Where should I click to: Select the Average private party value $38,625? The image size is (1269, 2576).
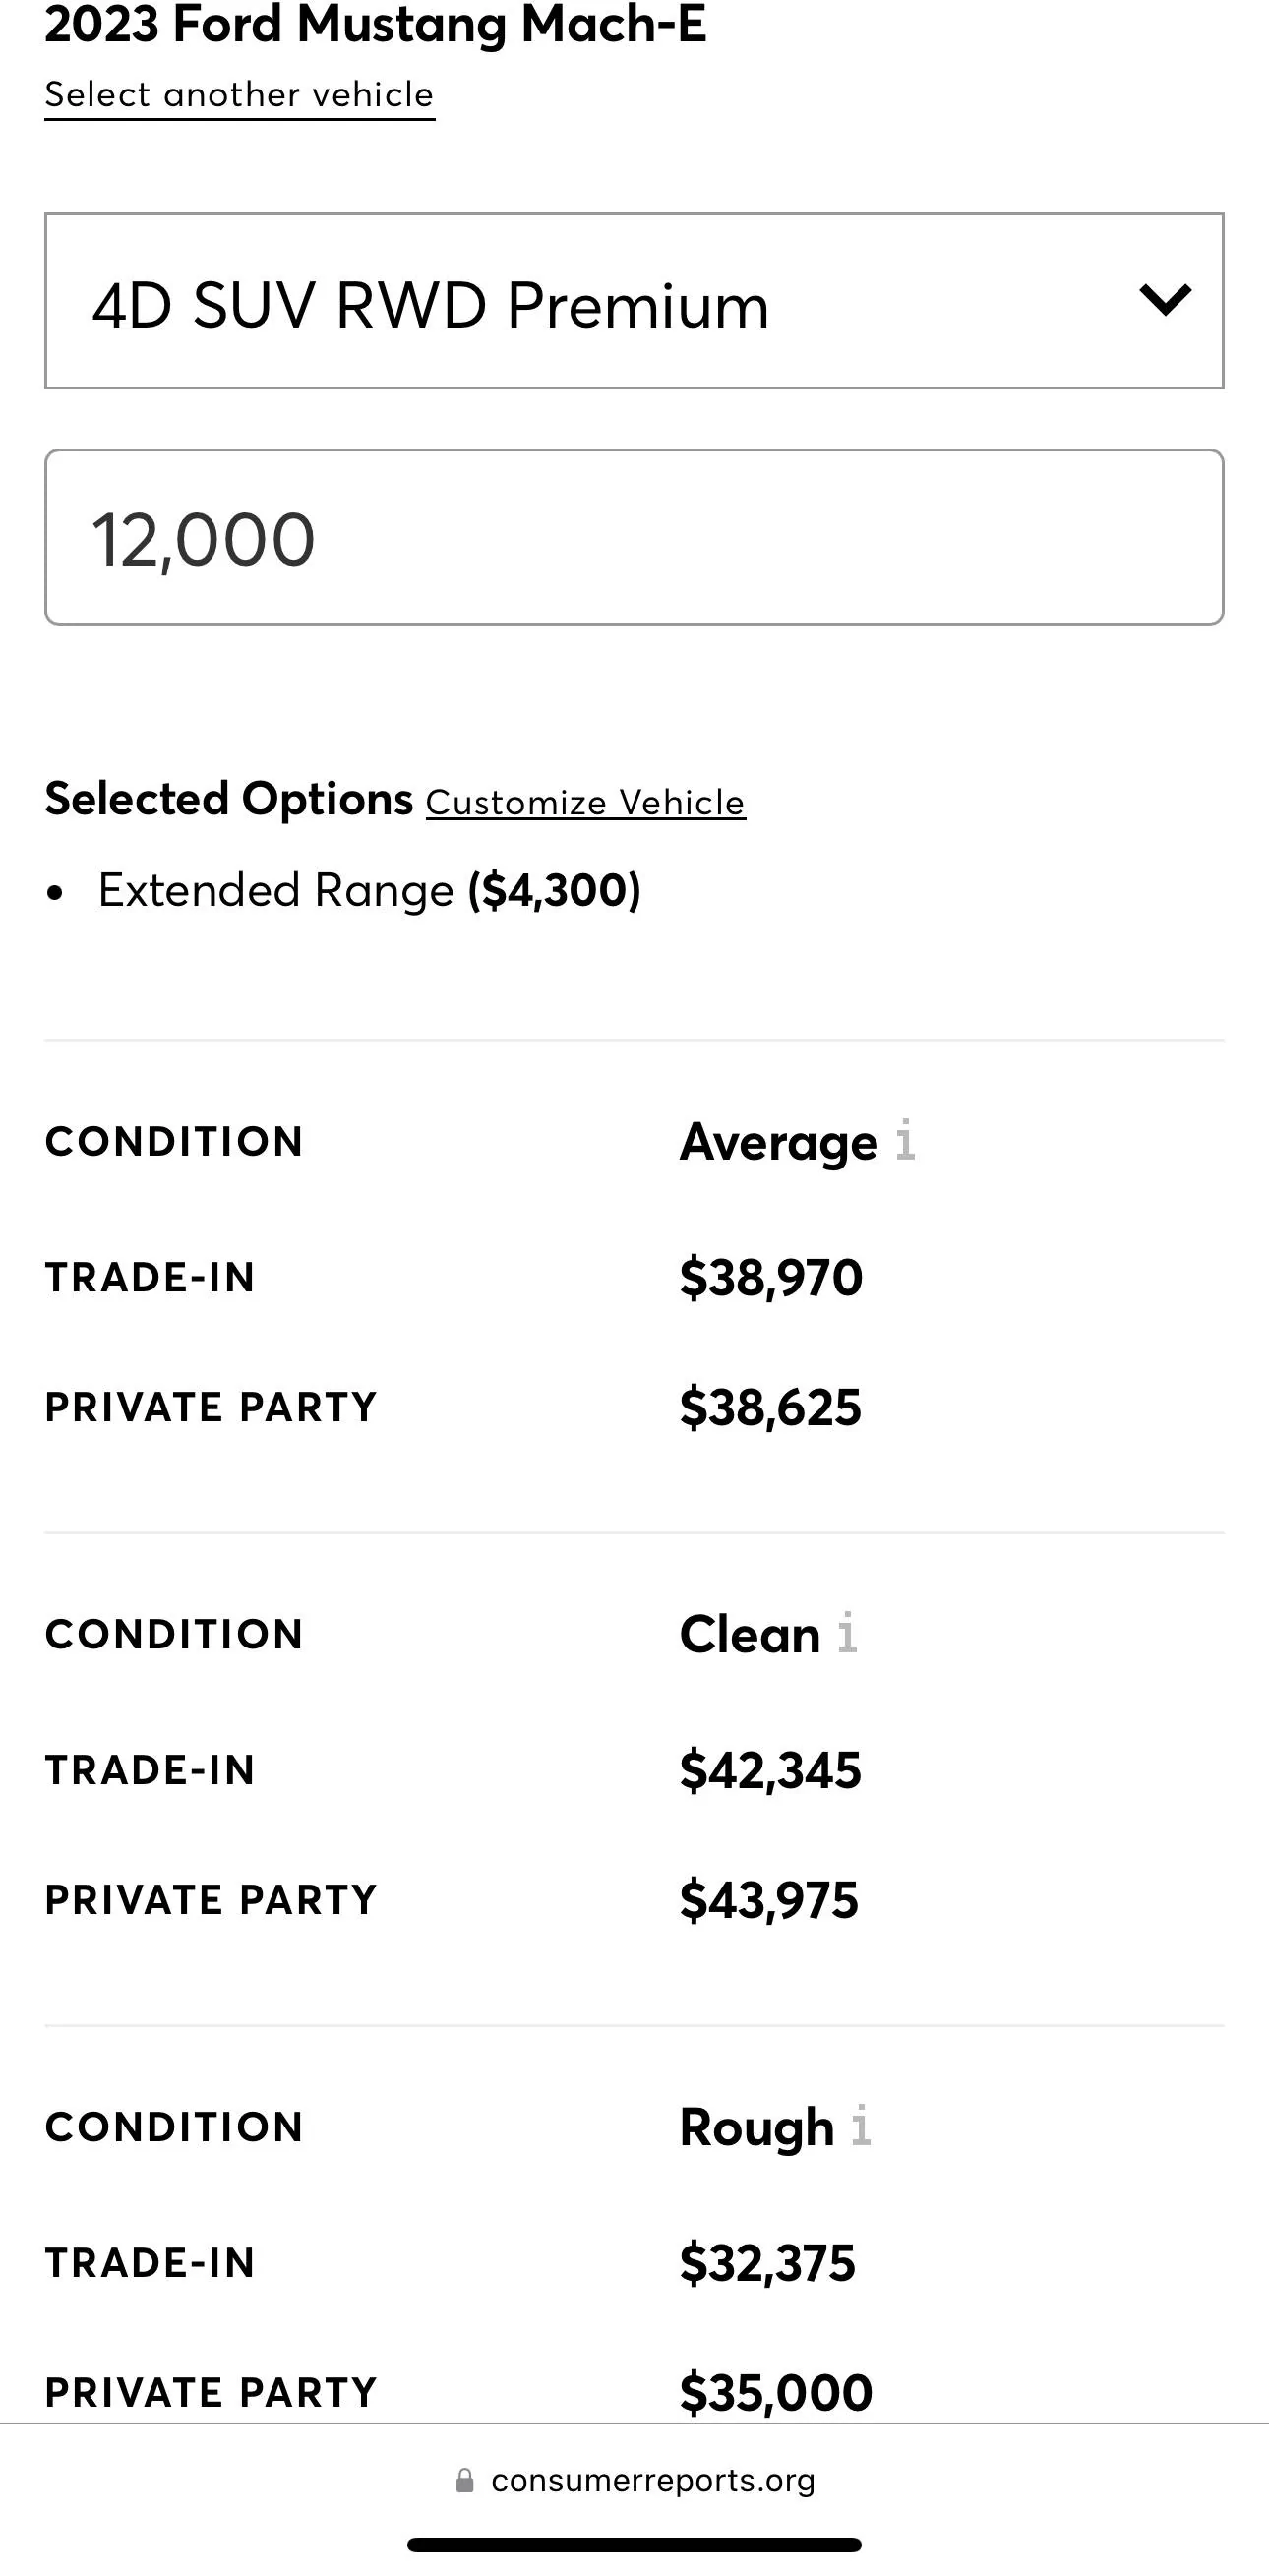point(770,1407)
